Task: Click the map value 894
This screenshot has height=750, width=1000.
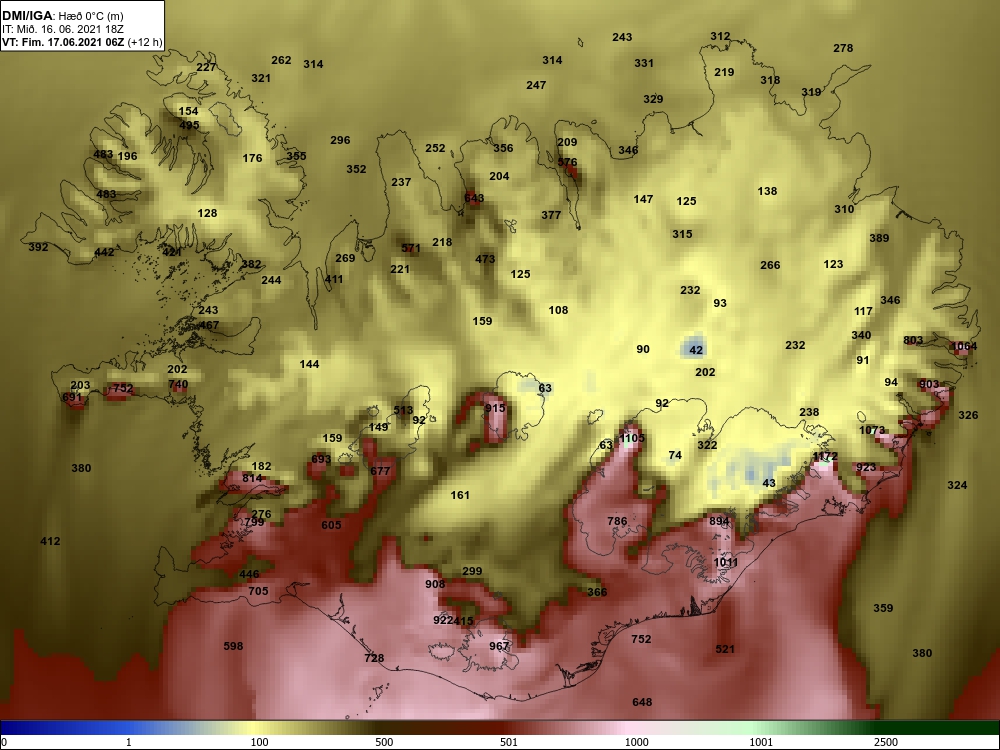Action: click(719, 521)
